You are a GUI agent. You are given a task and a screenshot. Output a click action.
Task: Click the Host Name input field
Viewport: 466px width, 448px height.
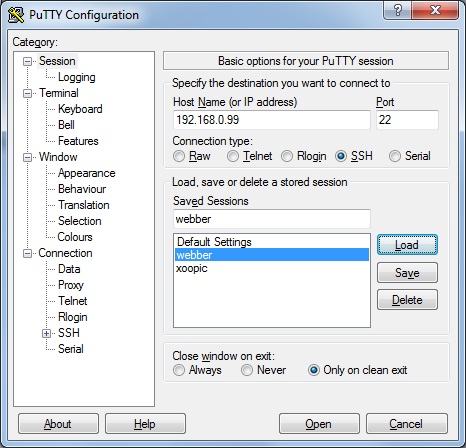[272, 120]
